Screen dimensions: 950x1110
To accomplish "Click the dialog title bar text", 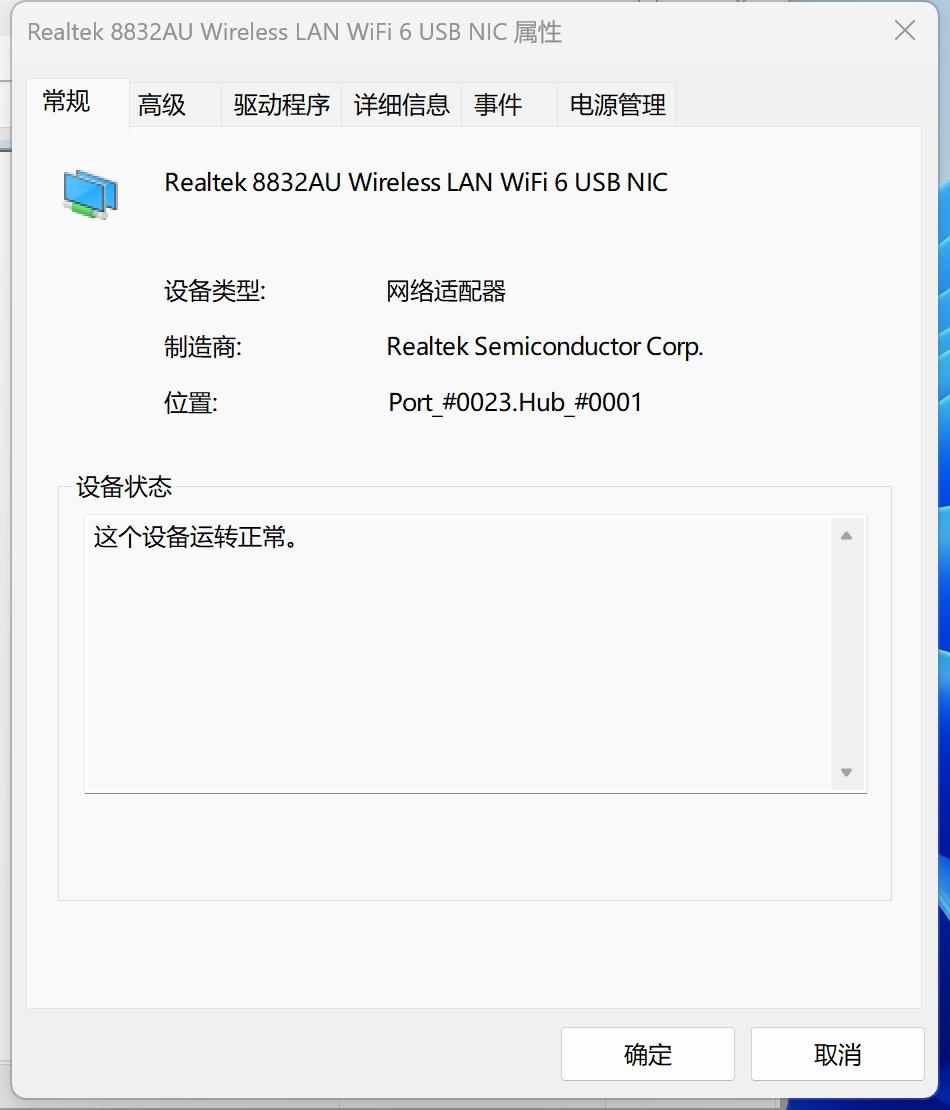I will tap(294, 33).
